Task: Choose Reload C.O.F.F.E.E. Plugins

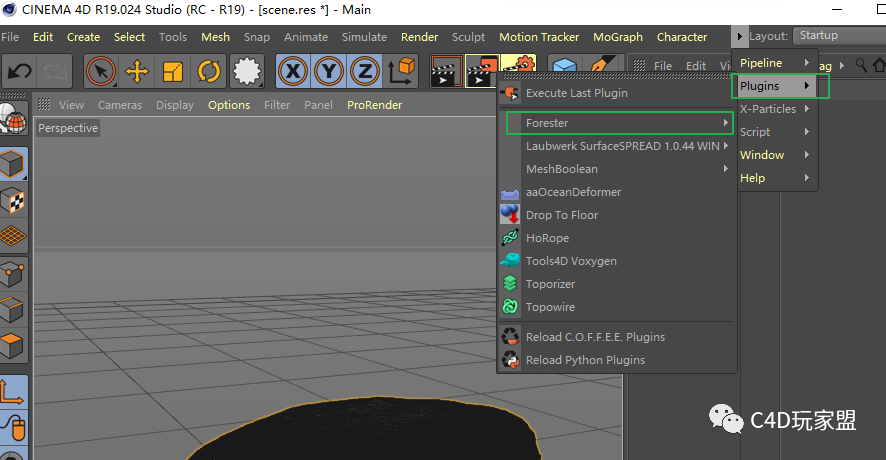Action: click(617, 337)
